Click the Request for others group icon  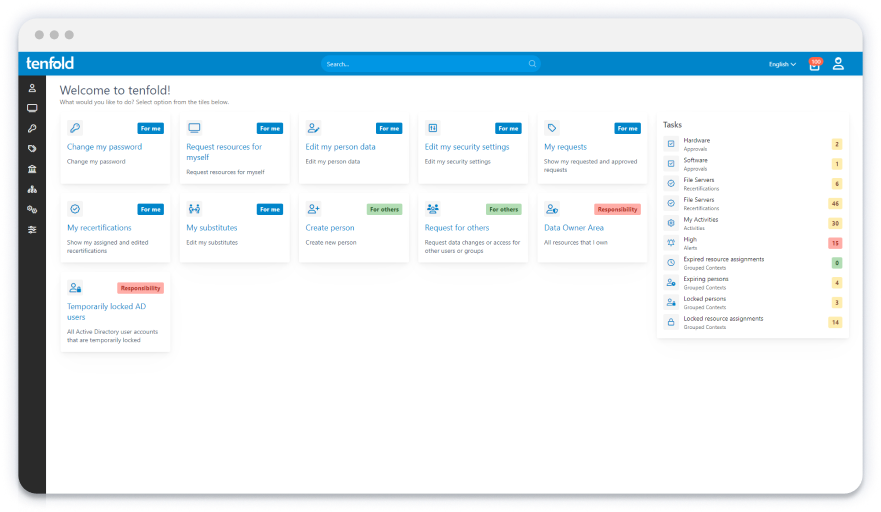(433, 209)
